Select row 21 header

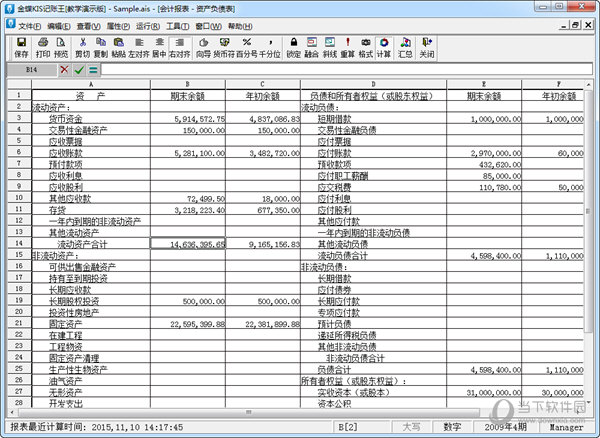19,322
